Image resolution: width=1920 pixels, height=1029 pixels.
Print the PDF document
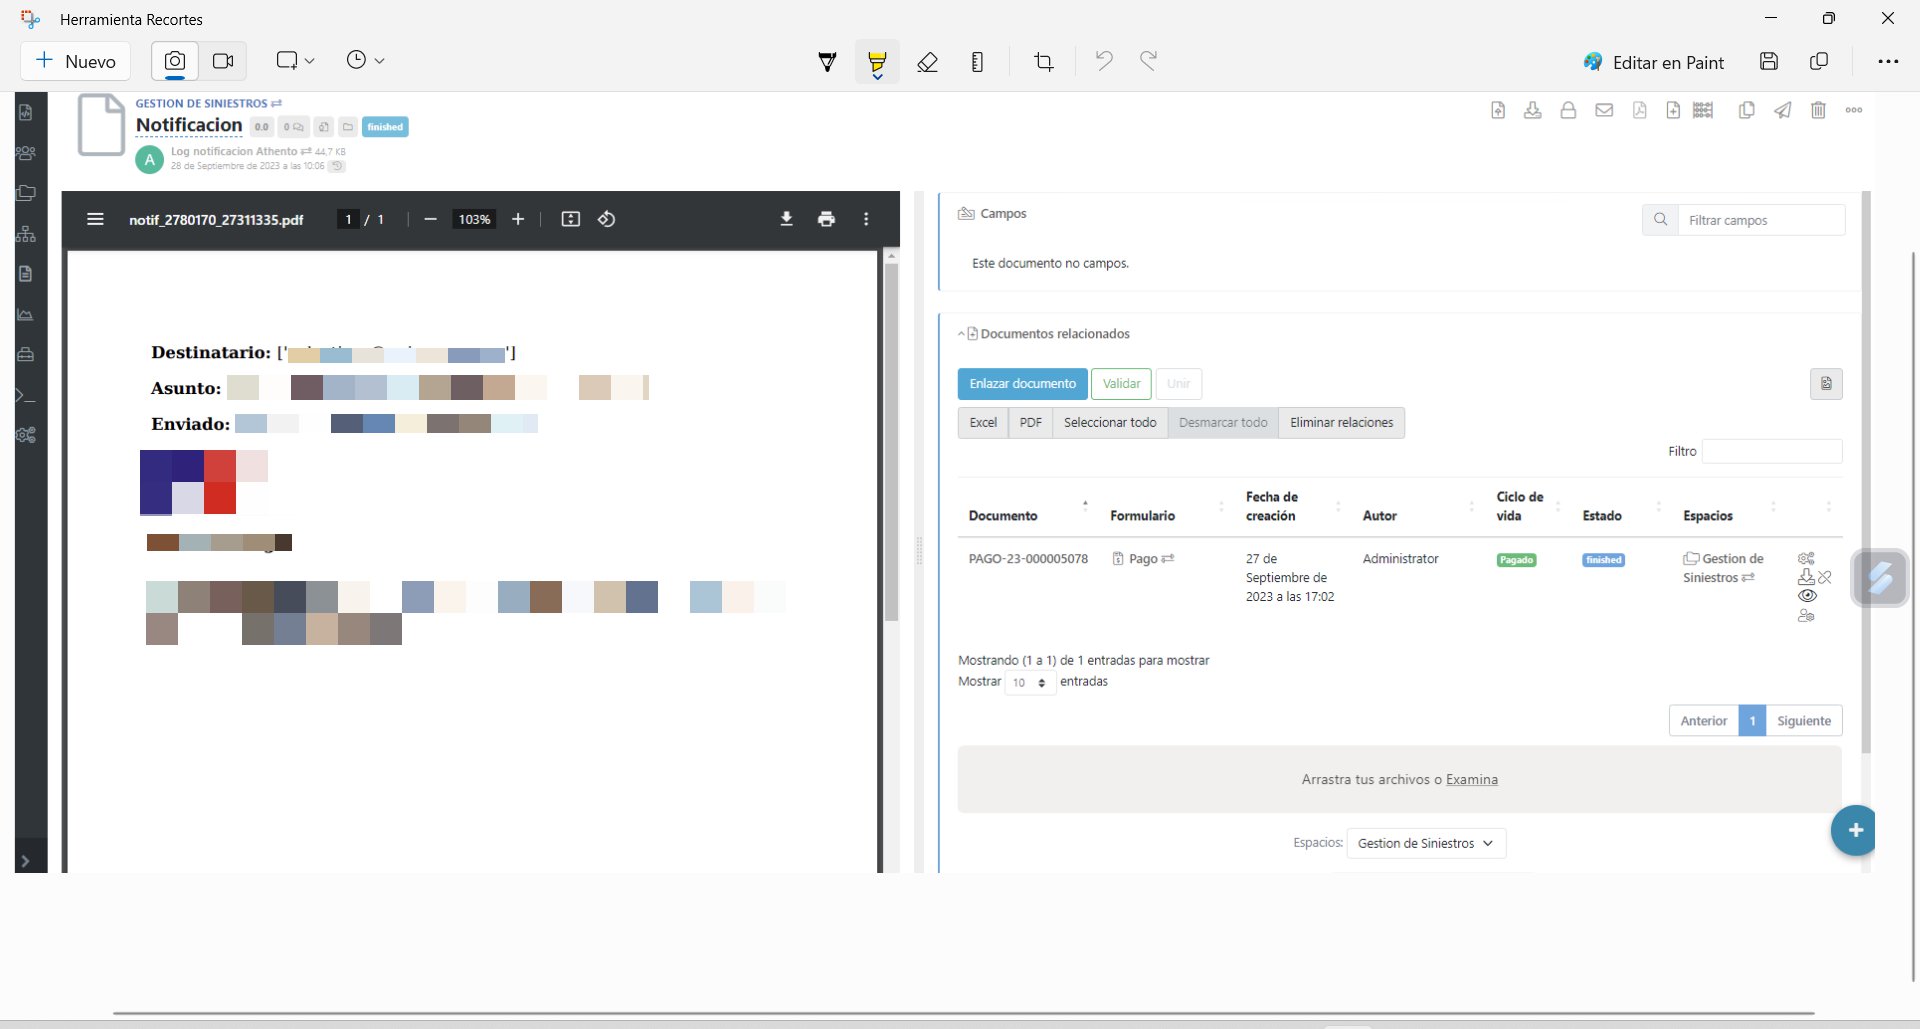pyautogui.click(x=826, y=219)
